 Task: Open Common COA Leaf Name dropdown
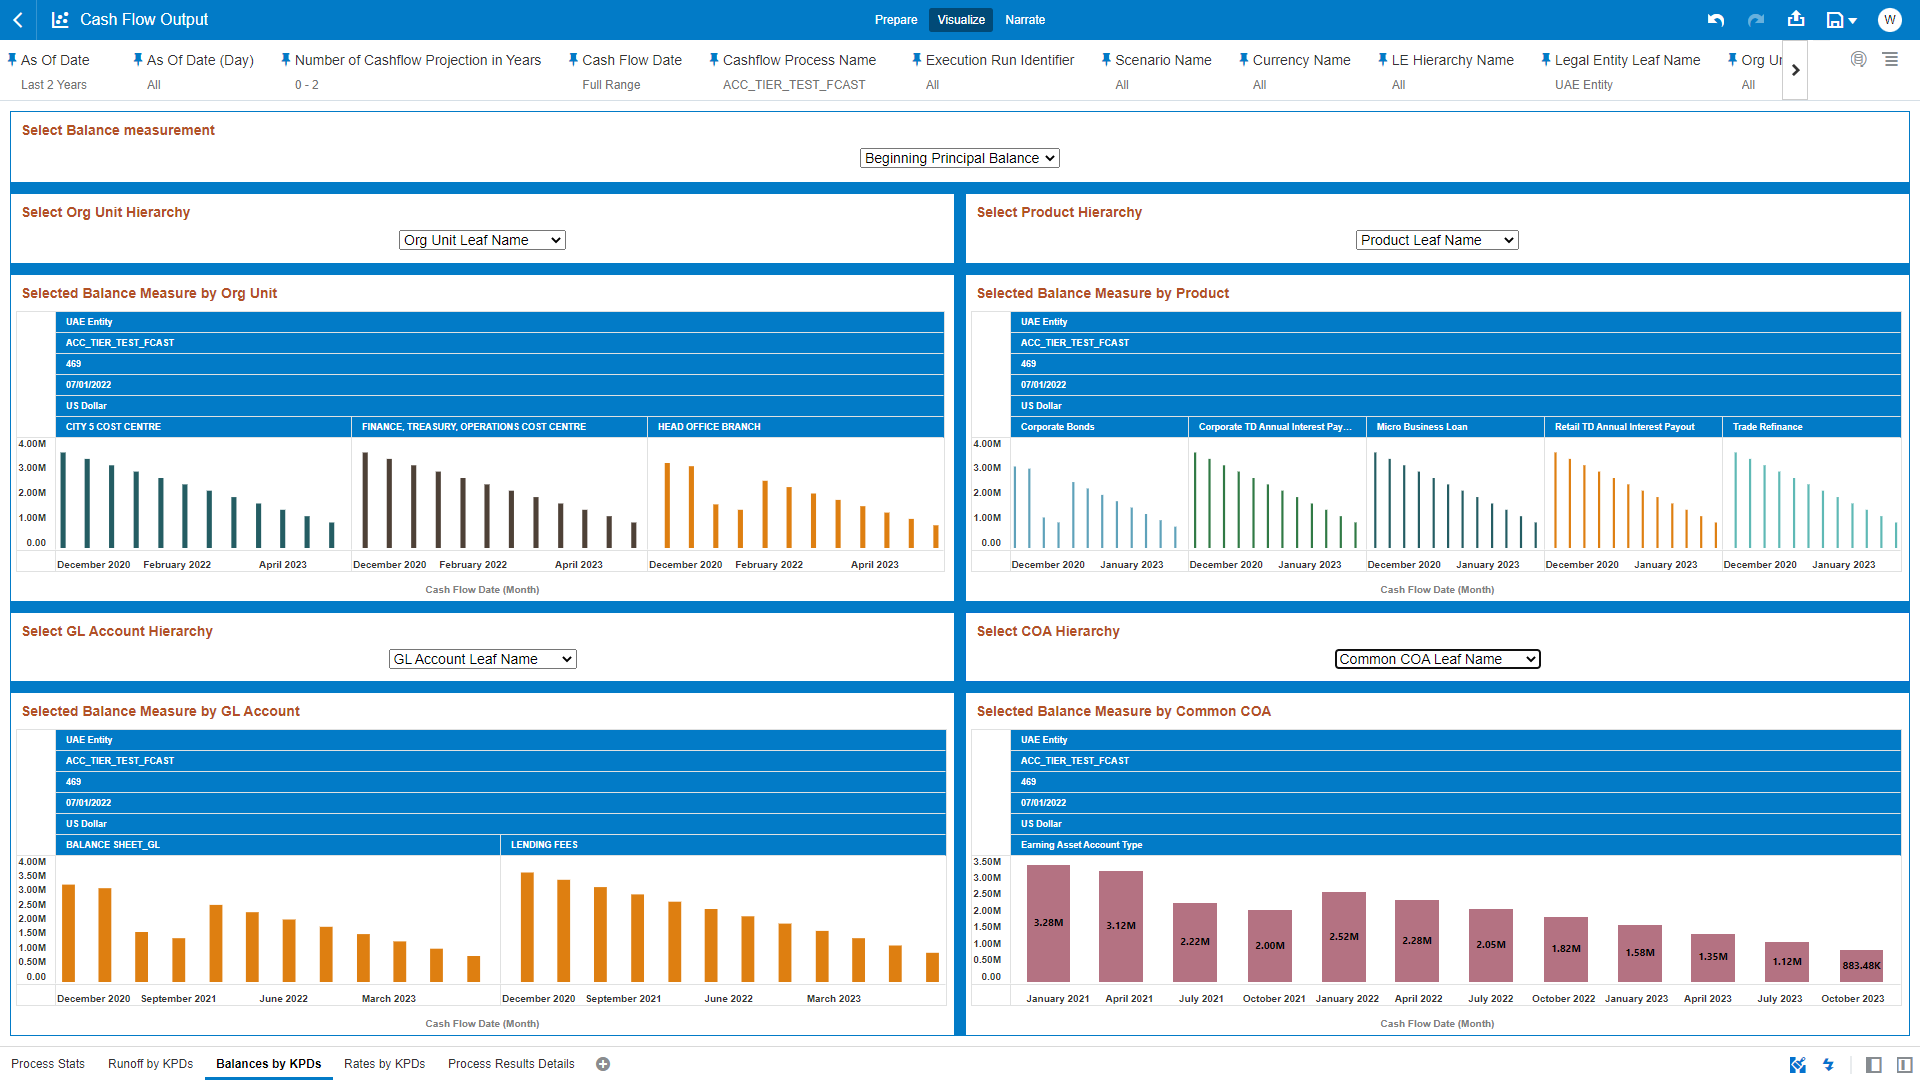1437,659
